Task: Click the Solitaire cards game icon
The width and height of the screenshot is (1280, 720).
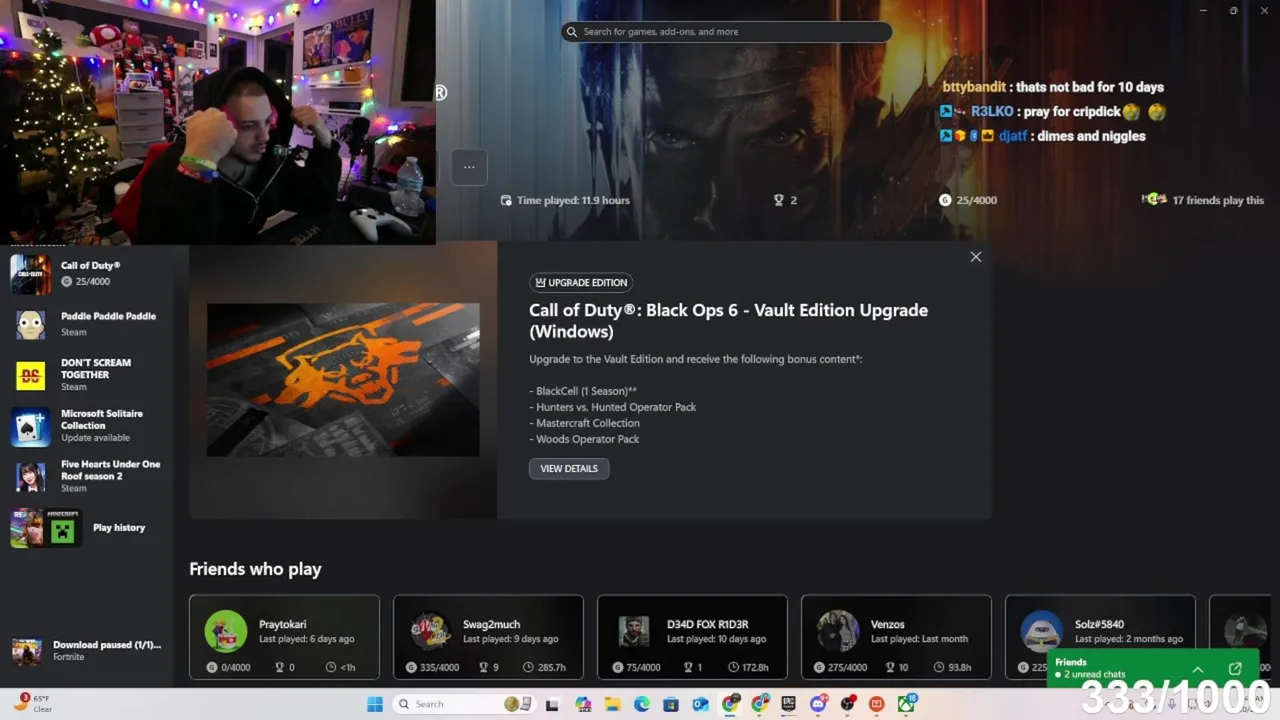Action: (x=30, y=426)
